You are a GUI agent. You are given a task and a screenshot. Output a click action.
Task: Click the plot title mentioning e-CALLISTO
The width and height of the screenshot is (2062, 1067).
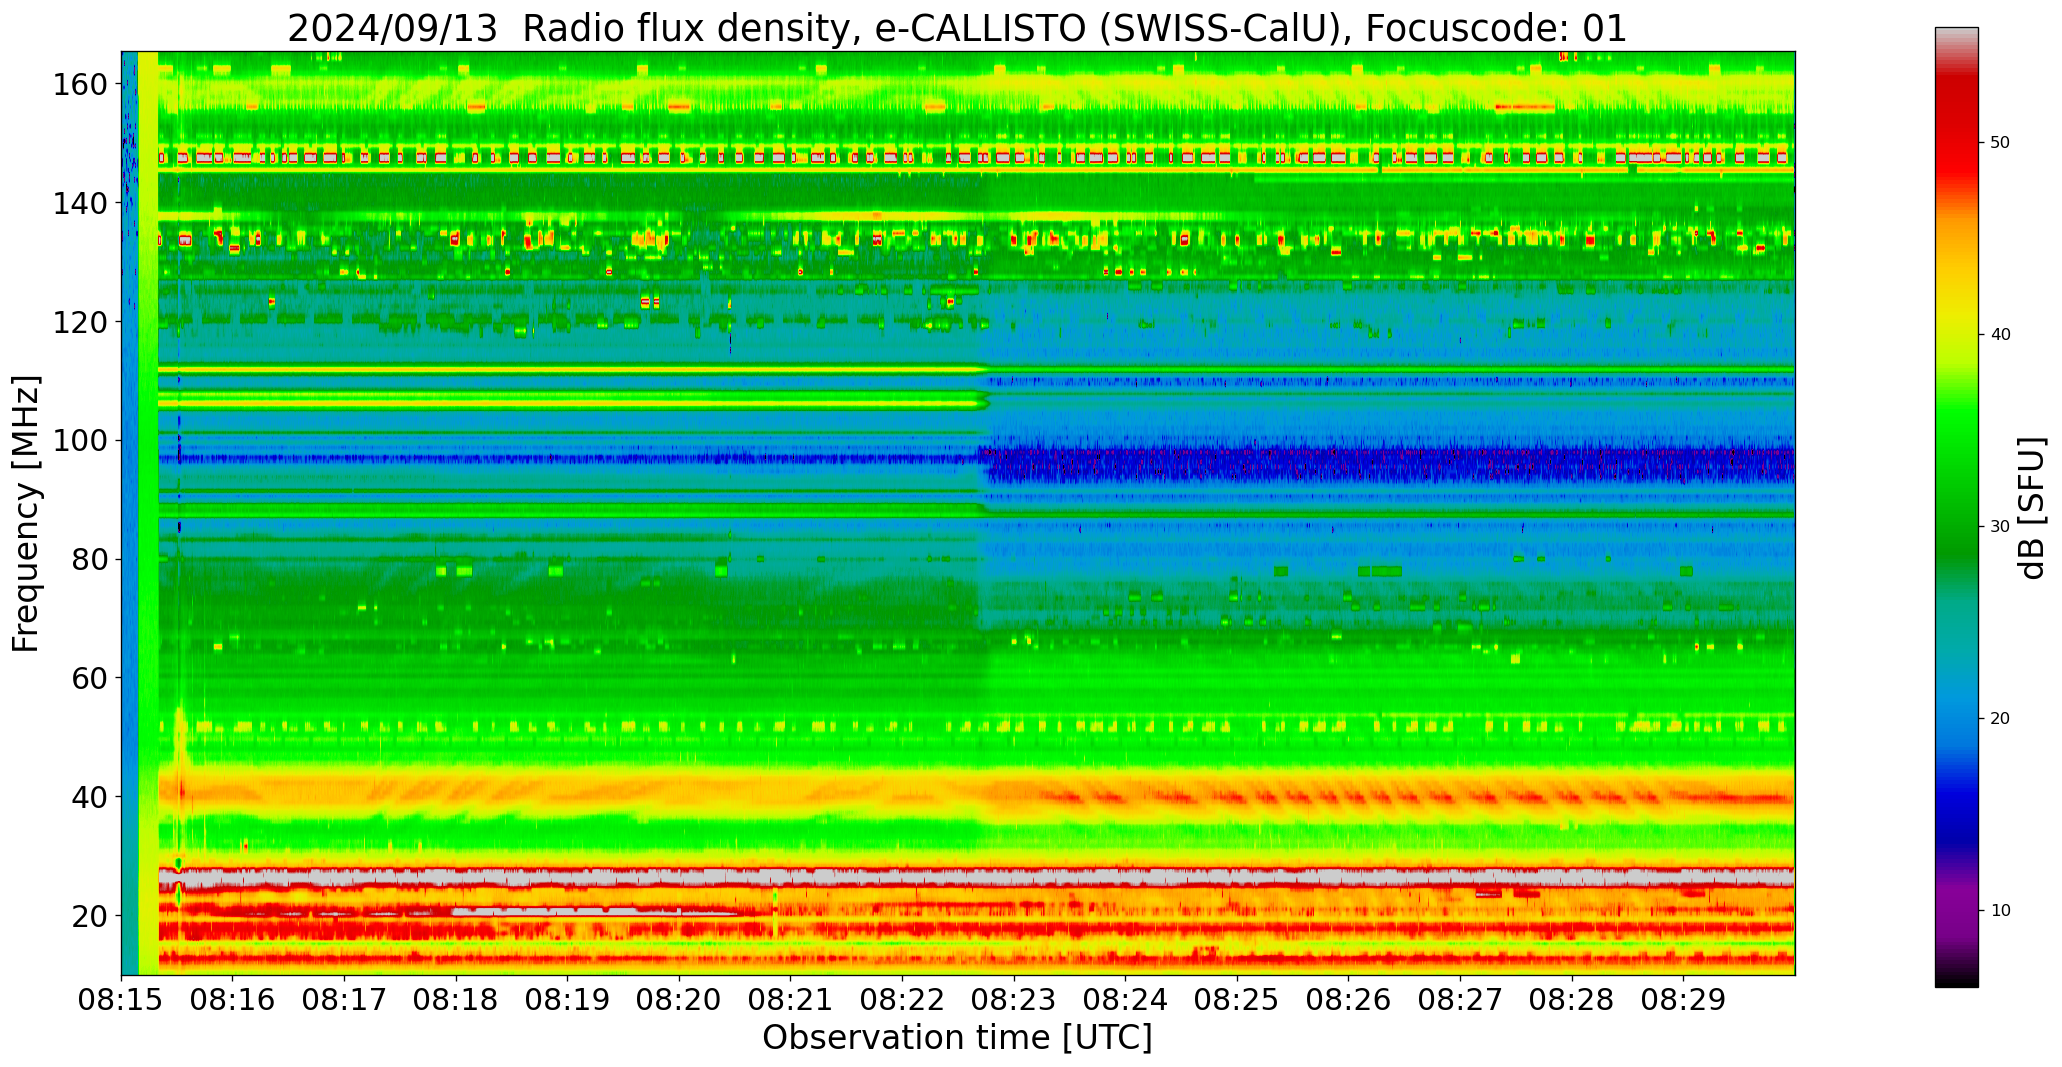coord(957,29)
